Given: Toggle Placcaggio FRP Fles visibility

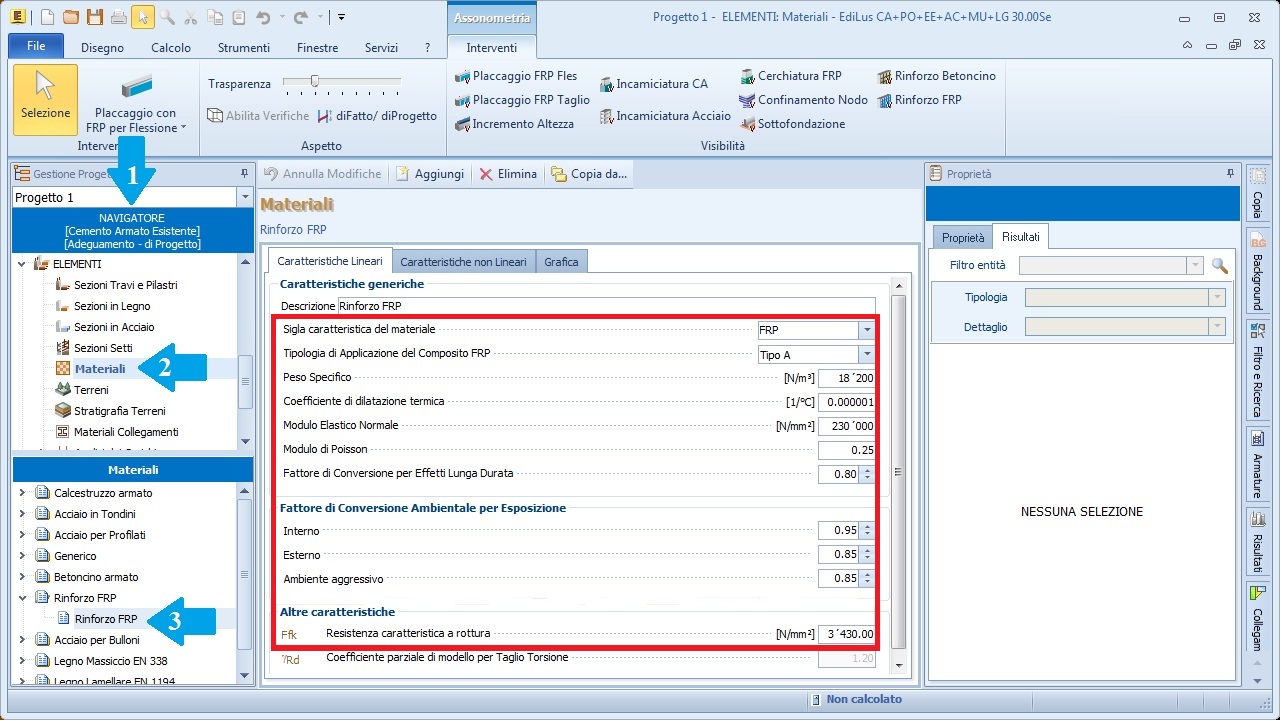Looking at the screenshot, I should (x=516, y=76).
